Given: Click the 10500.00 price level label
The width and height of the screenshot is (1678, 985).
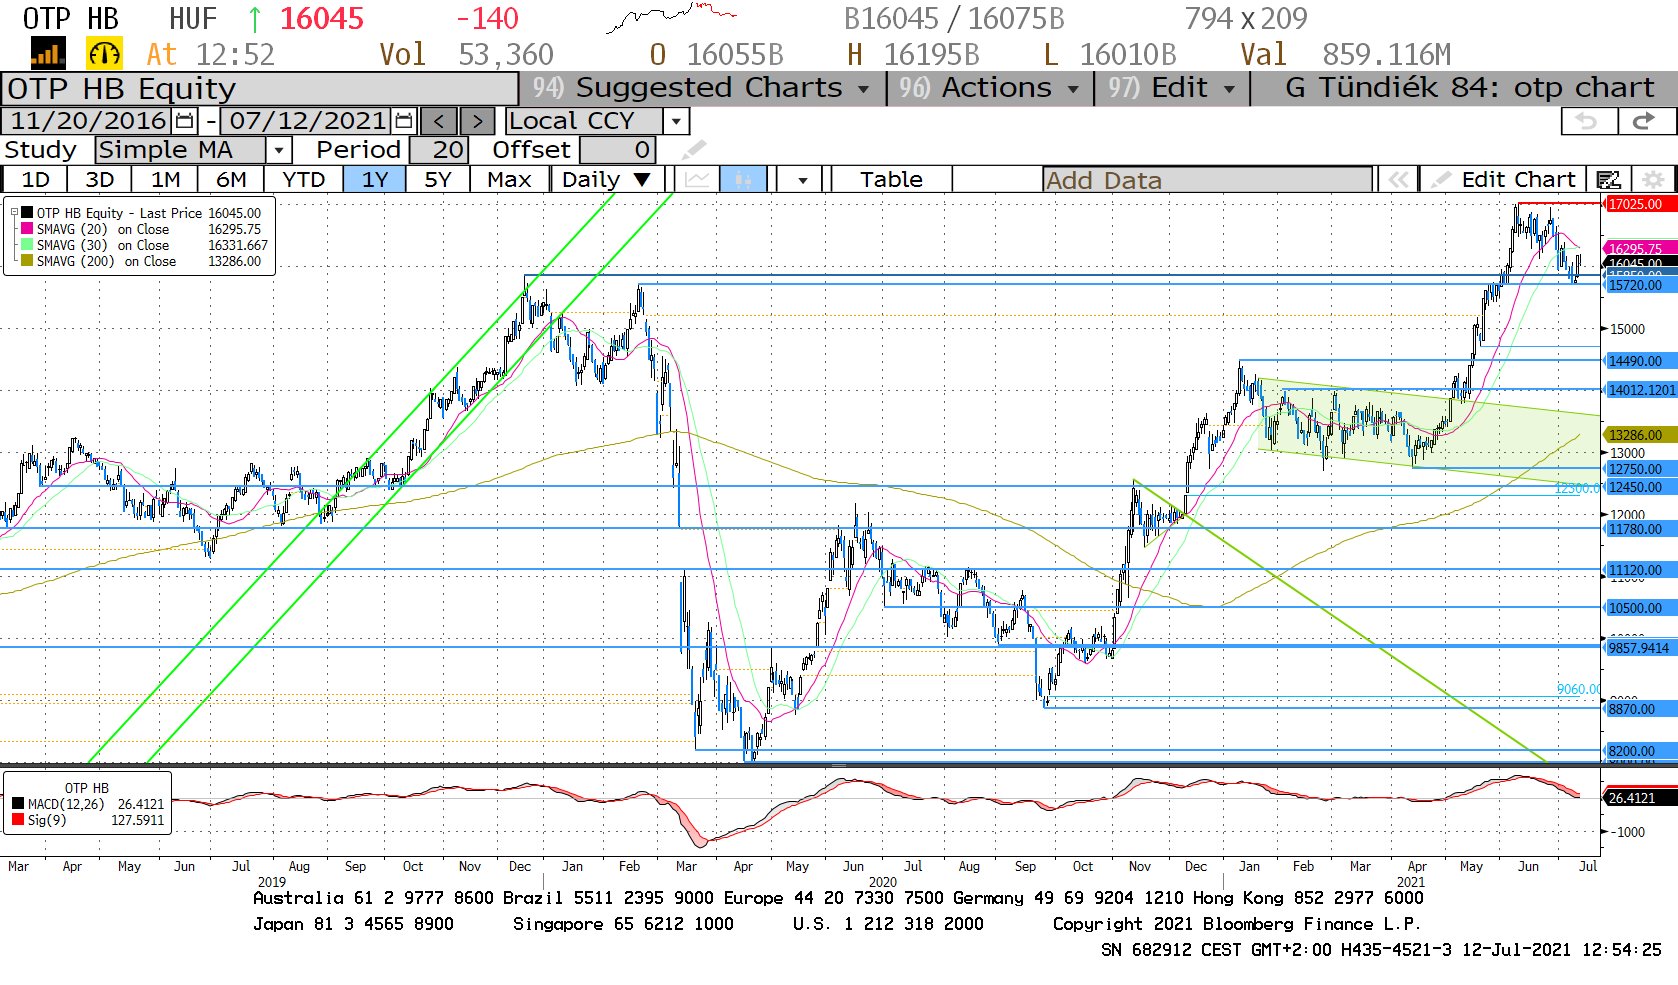Looking at the screenshot, I should (x=1640, y=608).
